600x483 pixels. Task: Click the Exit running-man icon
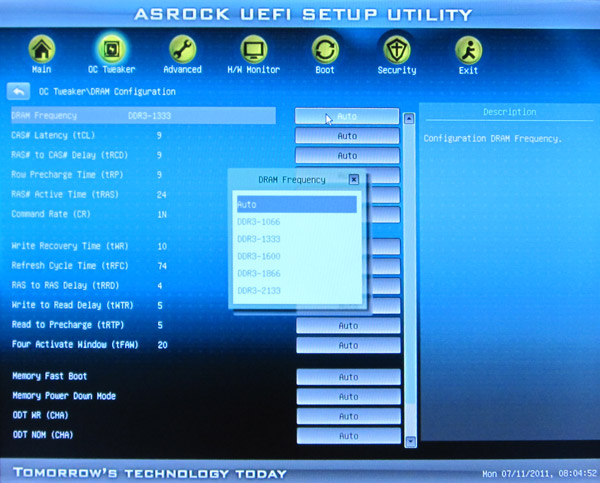[468, 50]
